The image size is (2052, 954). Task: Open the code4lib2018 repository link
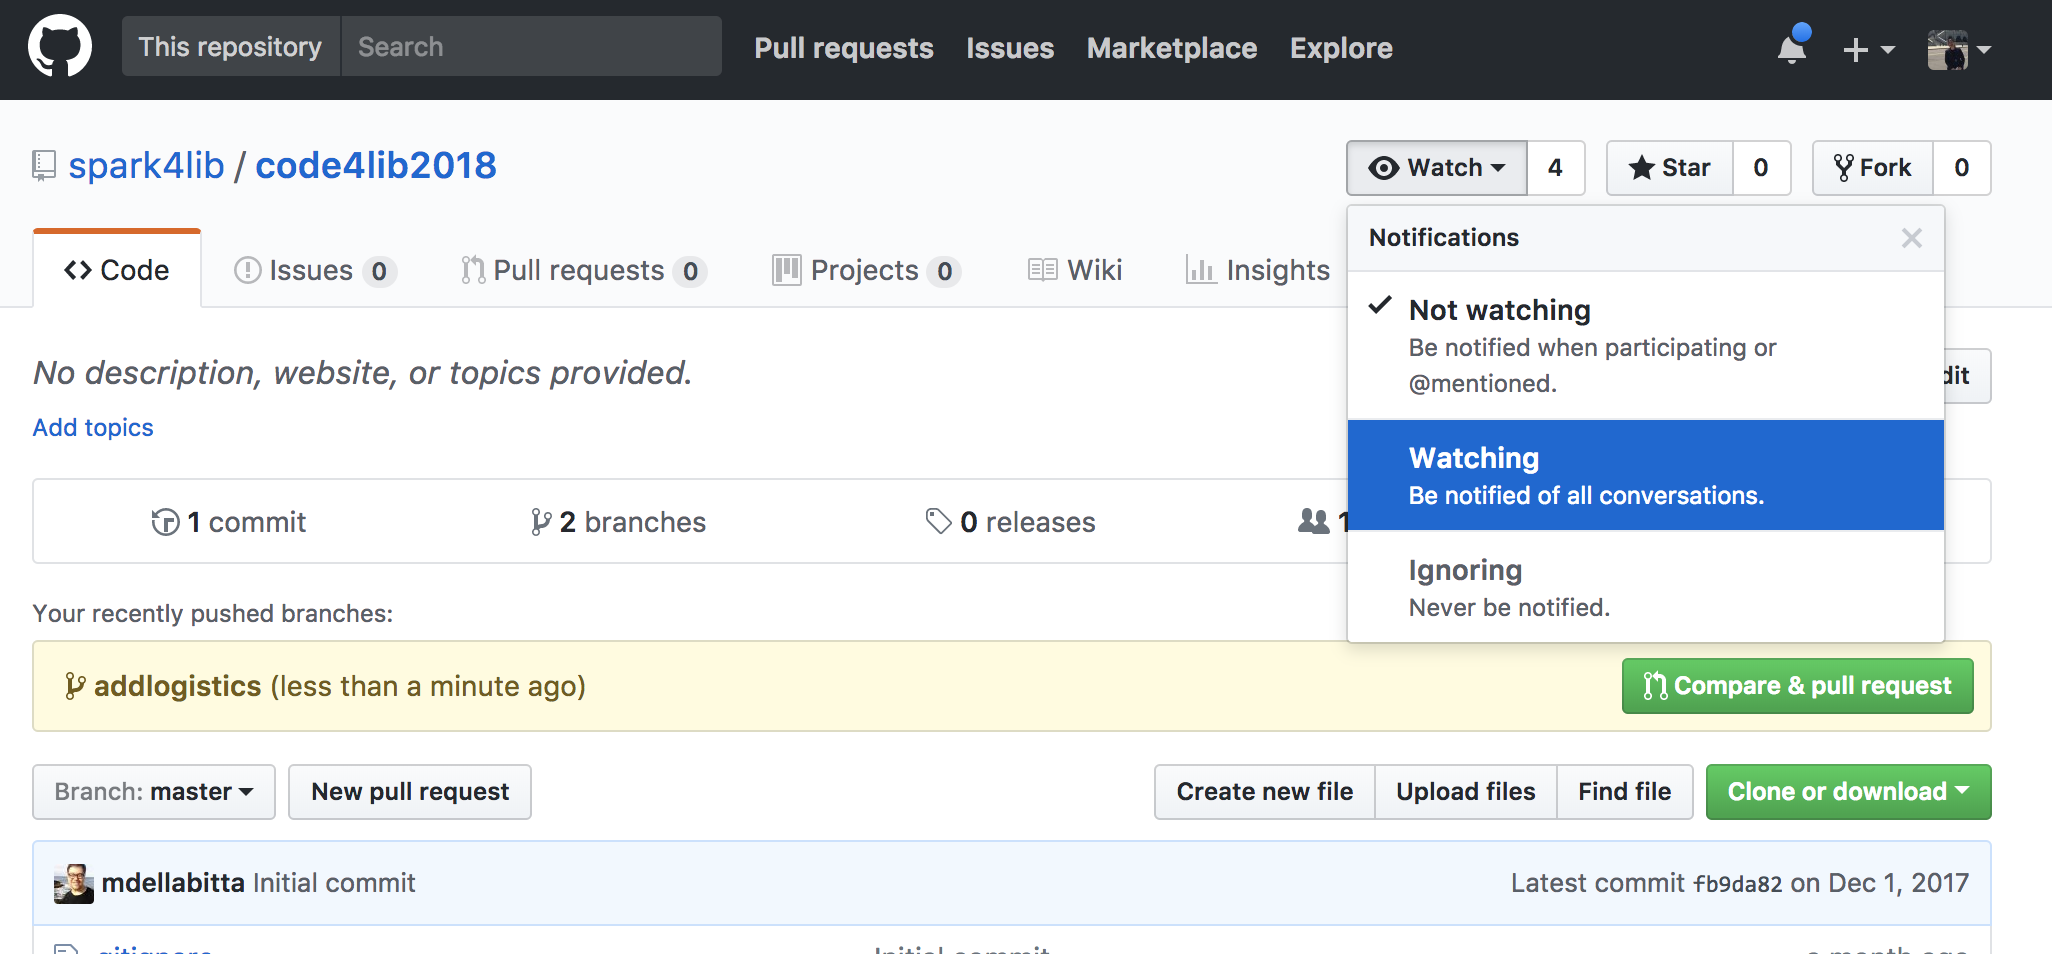click(376, 165)
